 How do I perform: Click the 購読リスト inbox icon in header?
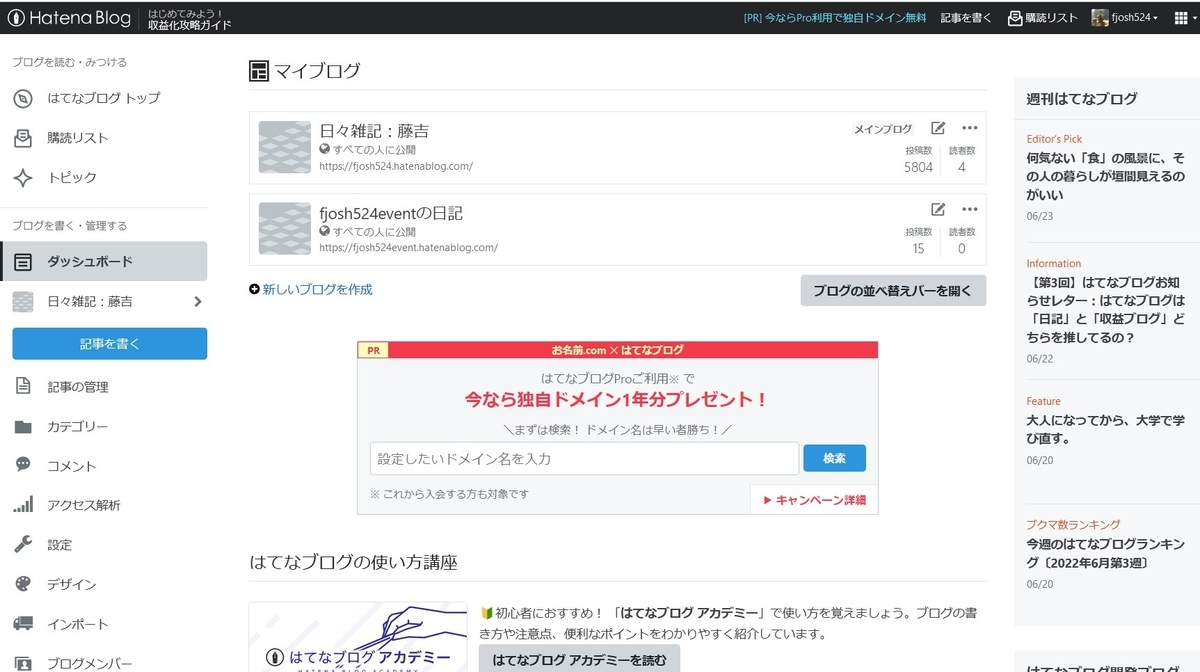click(1015, 18)
